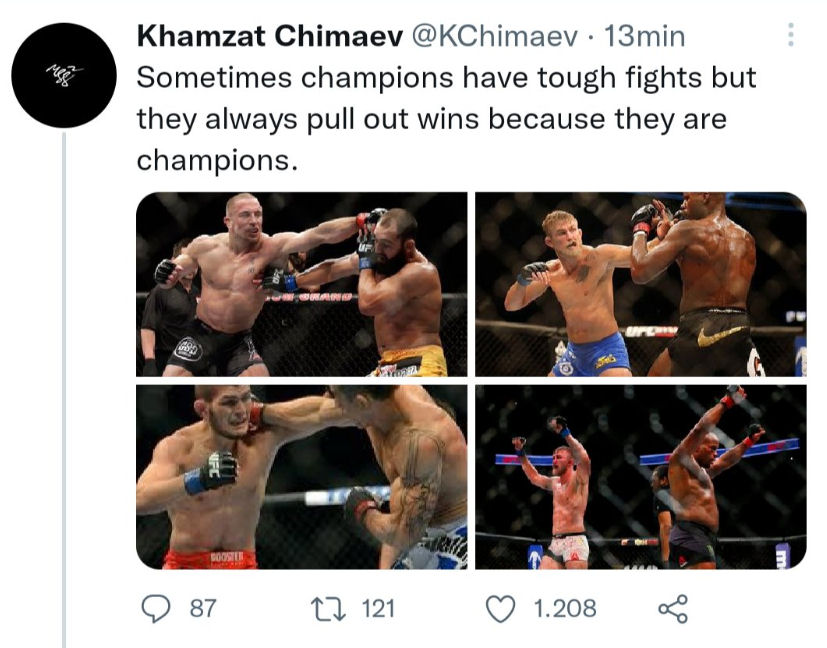Screen dimensions: 827x648
Task: Open the bottom-left fight photo
Action: [301, 477]
